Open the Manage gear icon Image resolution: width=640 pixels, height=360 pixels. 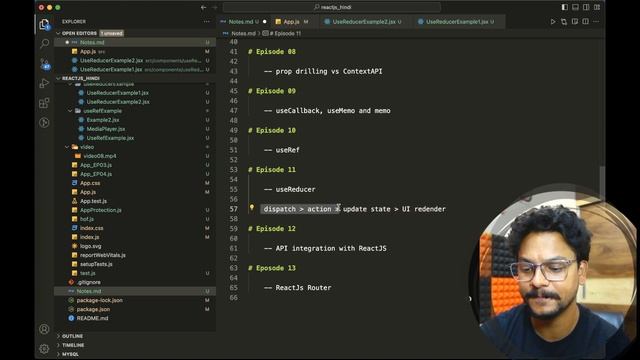pyautogui.click(x=44, y=349)
